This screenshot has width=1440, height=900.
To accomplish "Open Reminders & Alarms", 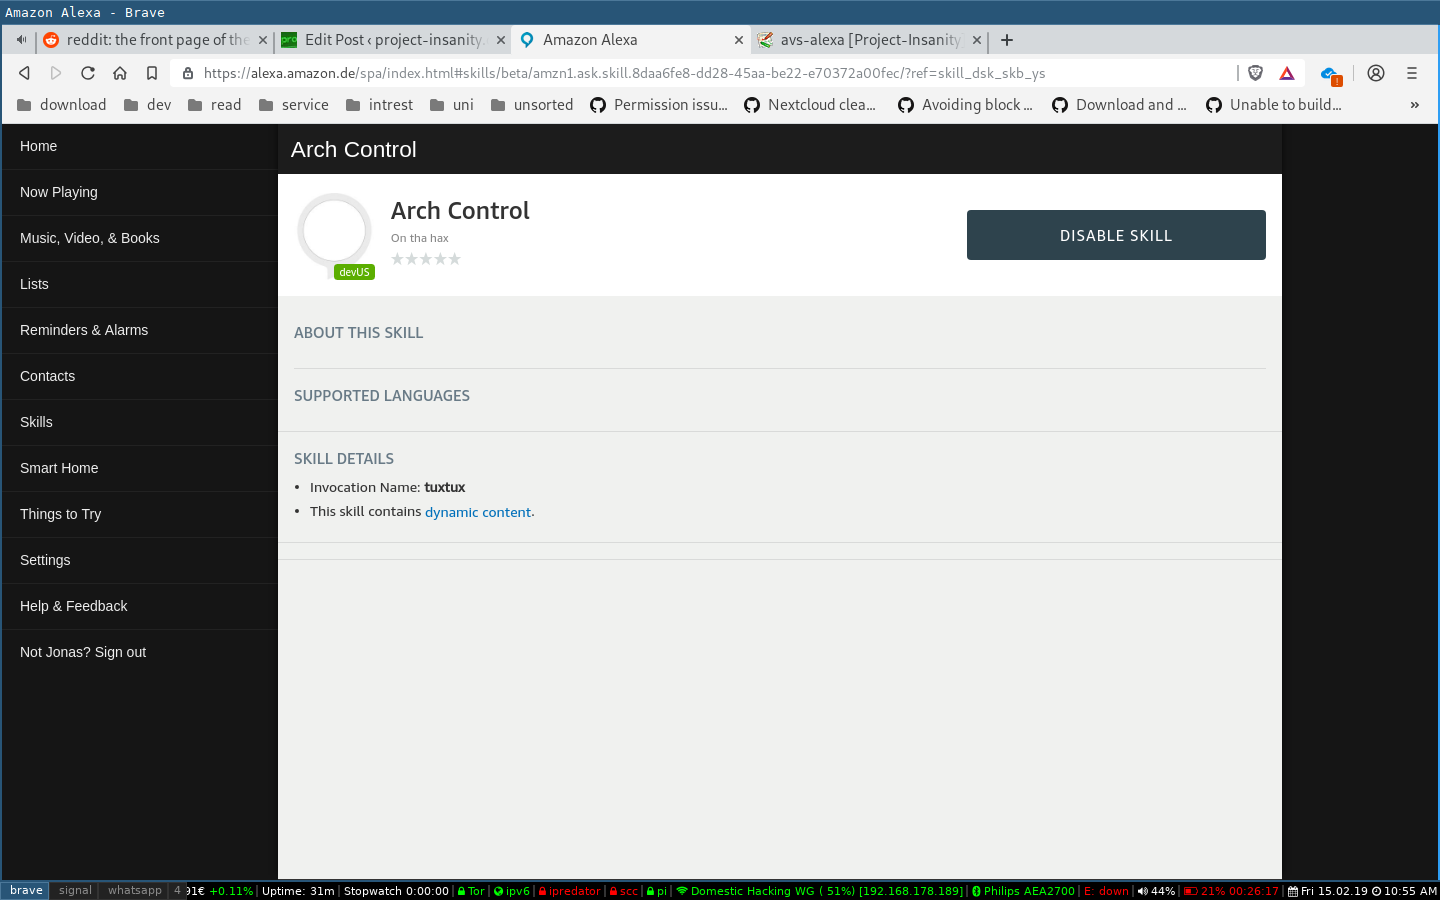I will (139, 330).
